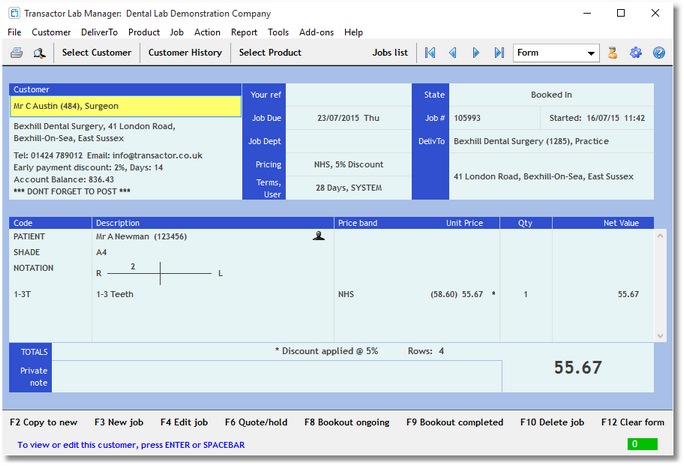Click the Your ref field

pyautogui.click(x=349, y=95)
